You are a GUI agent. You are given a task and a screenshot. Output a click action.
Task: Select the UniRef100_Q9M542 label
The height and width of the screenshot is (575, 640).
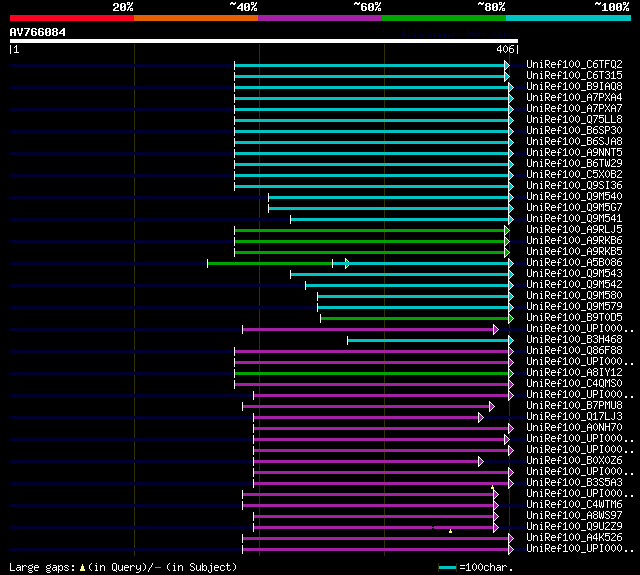click(x=574, y=285)
